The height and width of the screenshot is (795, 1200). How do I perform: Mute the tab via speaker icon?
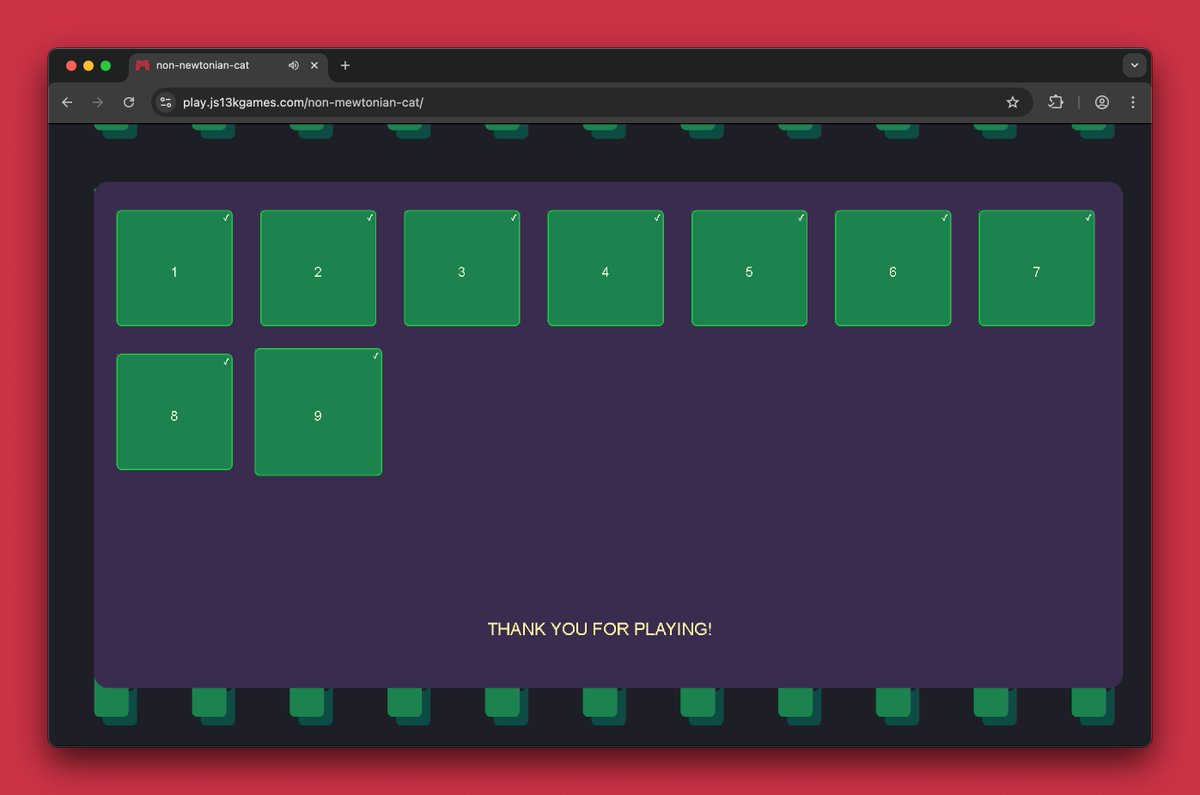pos(293,65)
